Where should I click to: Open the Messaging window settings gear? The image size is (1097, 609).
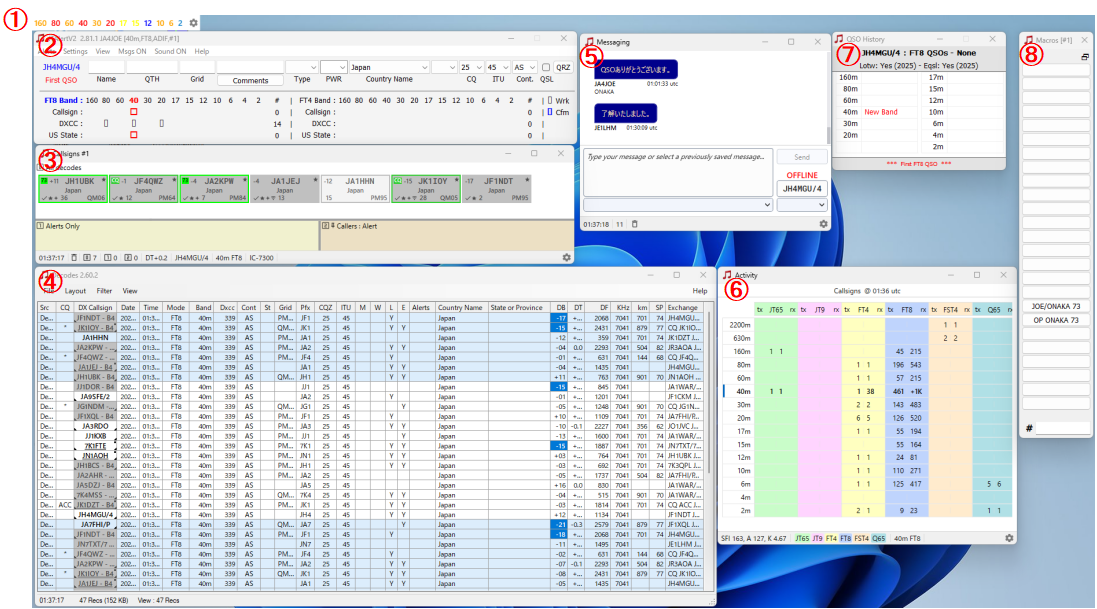[x=823, y=224]
